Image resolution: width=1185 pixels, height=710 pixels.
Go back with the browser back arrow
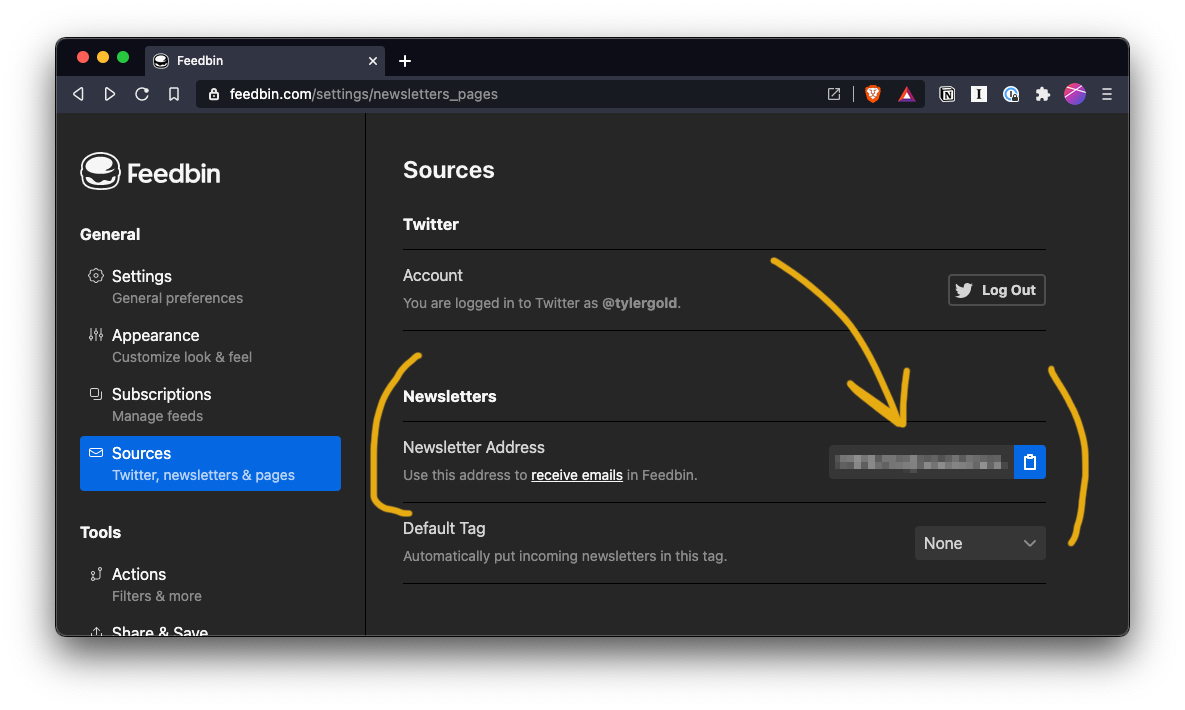79,94
